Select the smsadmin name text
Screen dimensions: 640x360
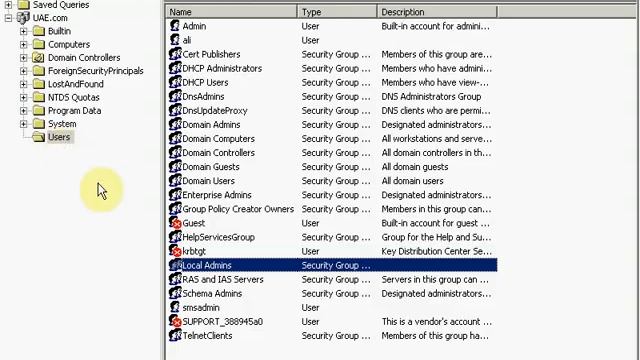click(x=201, y=307)
